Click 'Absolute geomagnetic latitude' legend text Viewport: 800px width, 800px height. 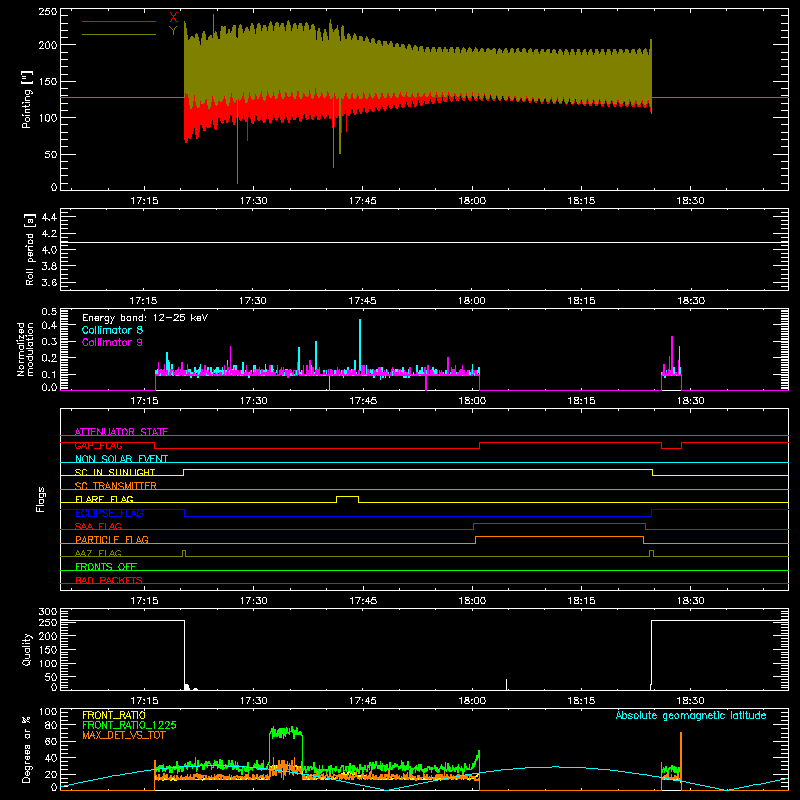(691, 715)
